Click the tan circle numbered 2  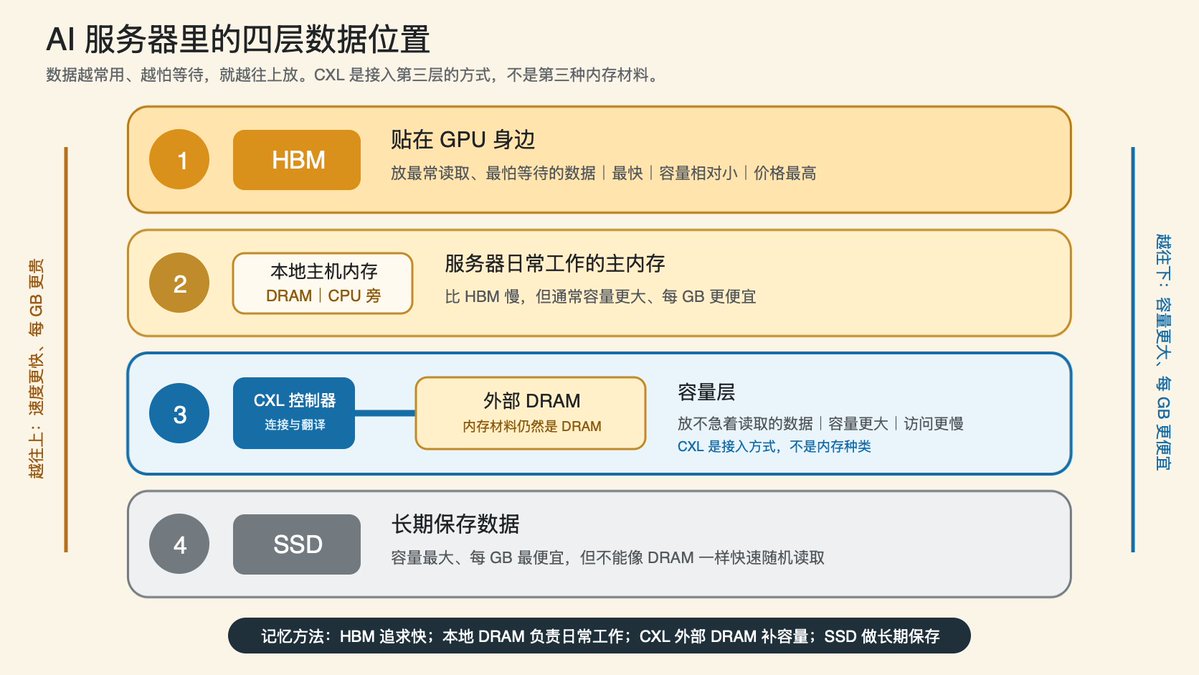pyautogui.click(x=179, y=283)
